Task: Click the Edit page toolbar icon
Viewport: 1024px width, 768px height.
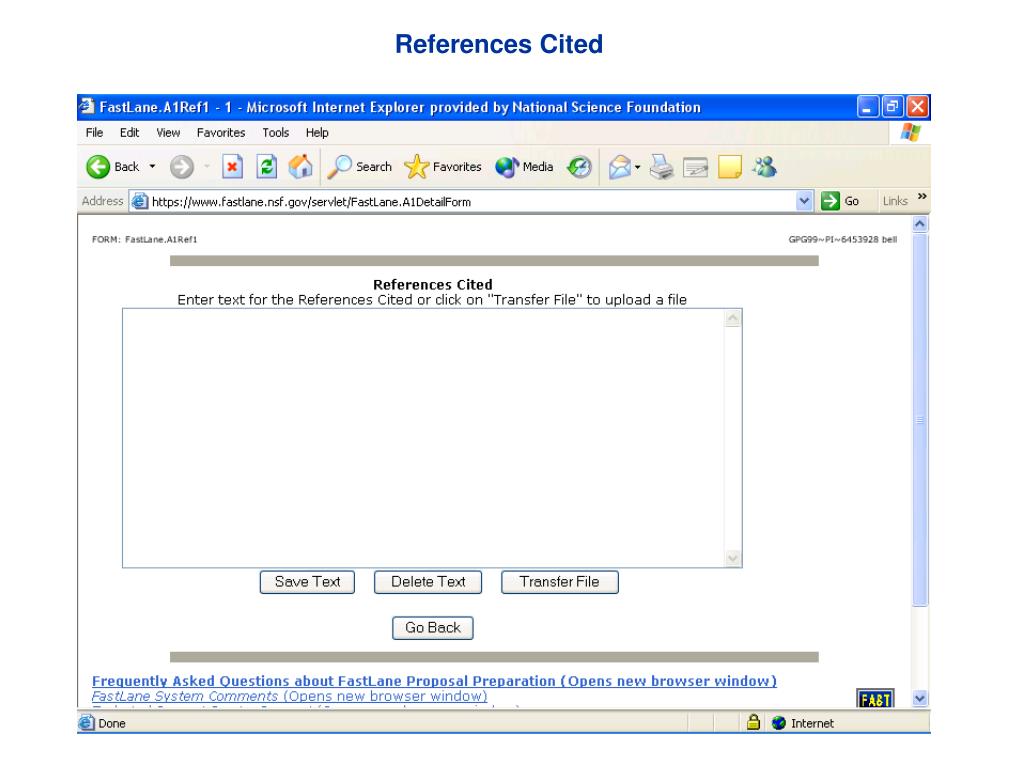Action: click(696, 168)
